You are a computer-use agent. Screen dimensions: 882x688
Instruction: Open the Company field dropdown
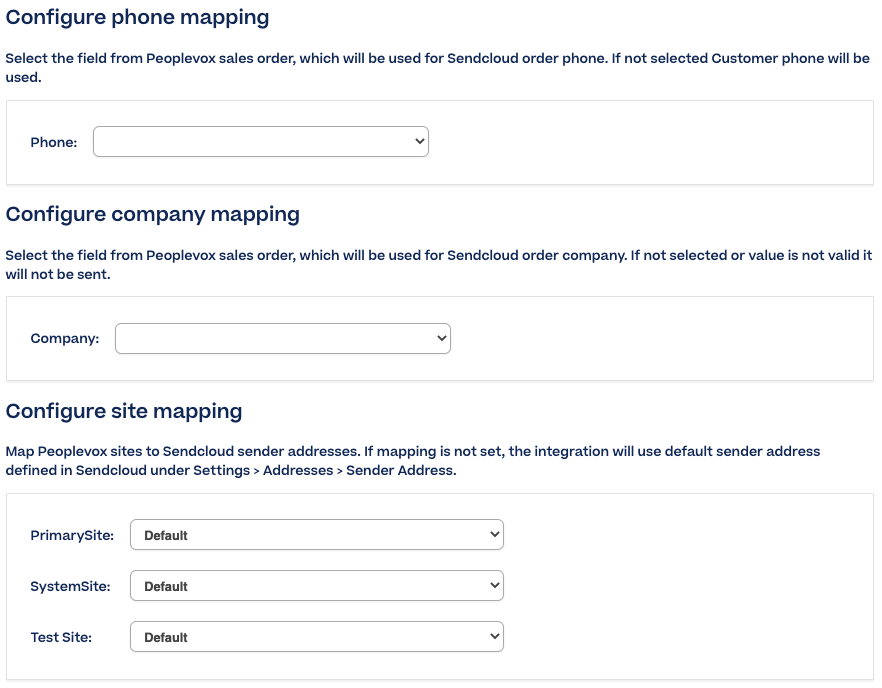pyautogui.click(x=282, y=339)
